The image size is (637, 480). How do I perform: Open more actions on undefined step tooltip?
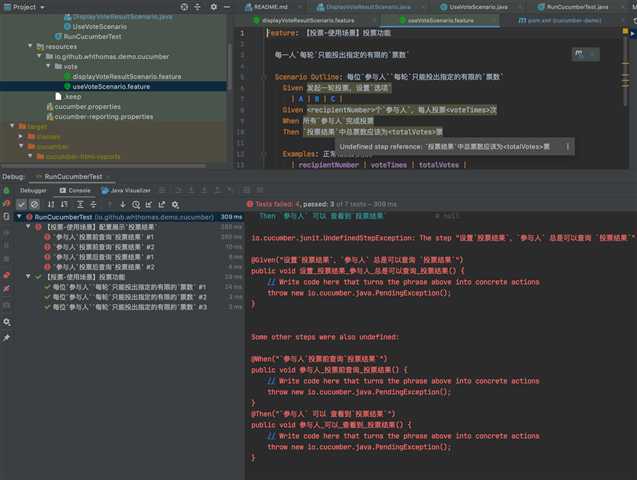click(x=568, y=147)
